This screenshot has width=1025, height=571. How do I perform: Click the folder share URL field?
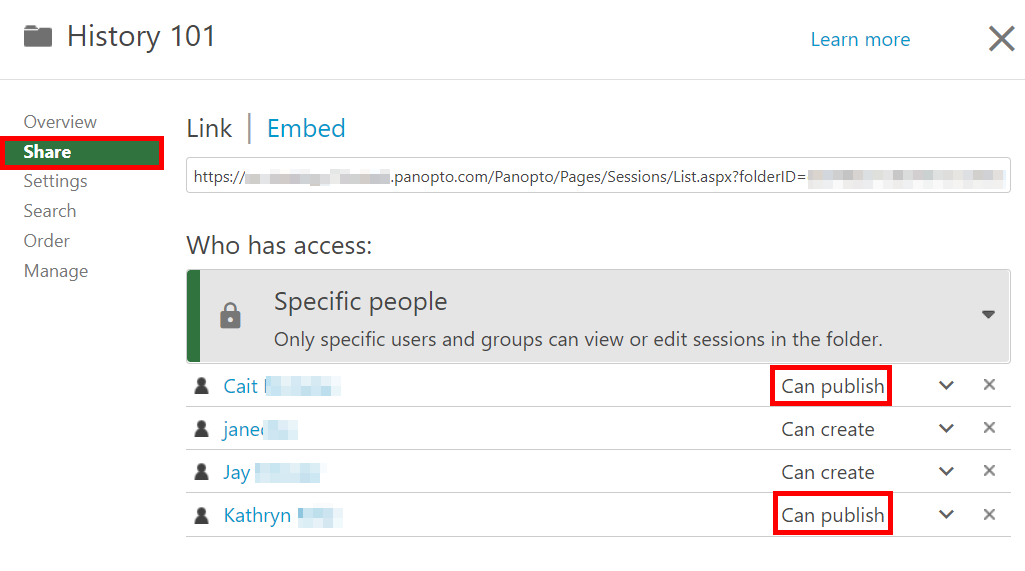[598, 176]
